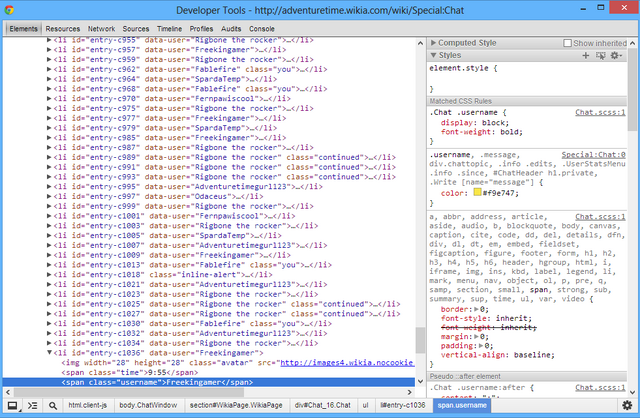The height and width of the screenshot is (418, 640).
Task: Expand the padding property shorthand arrow
Action: [481, 346]
